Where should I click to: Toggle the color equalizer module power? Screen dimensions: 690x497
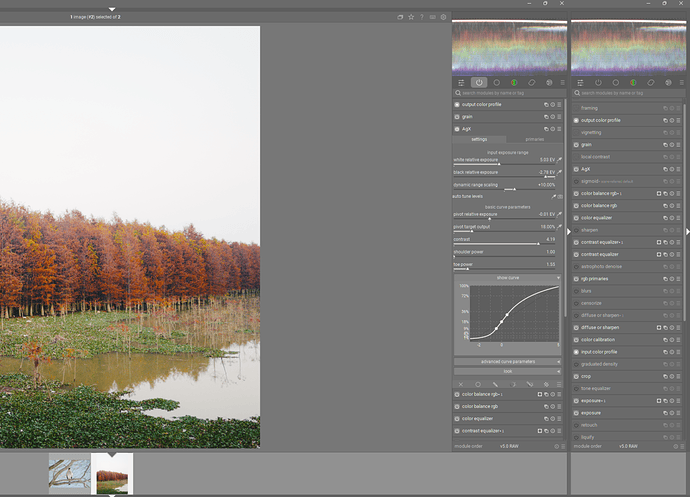tap(457, 418)
